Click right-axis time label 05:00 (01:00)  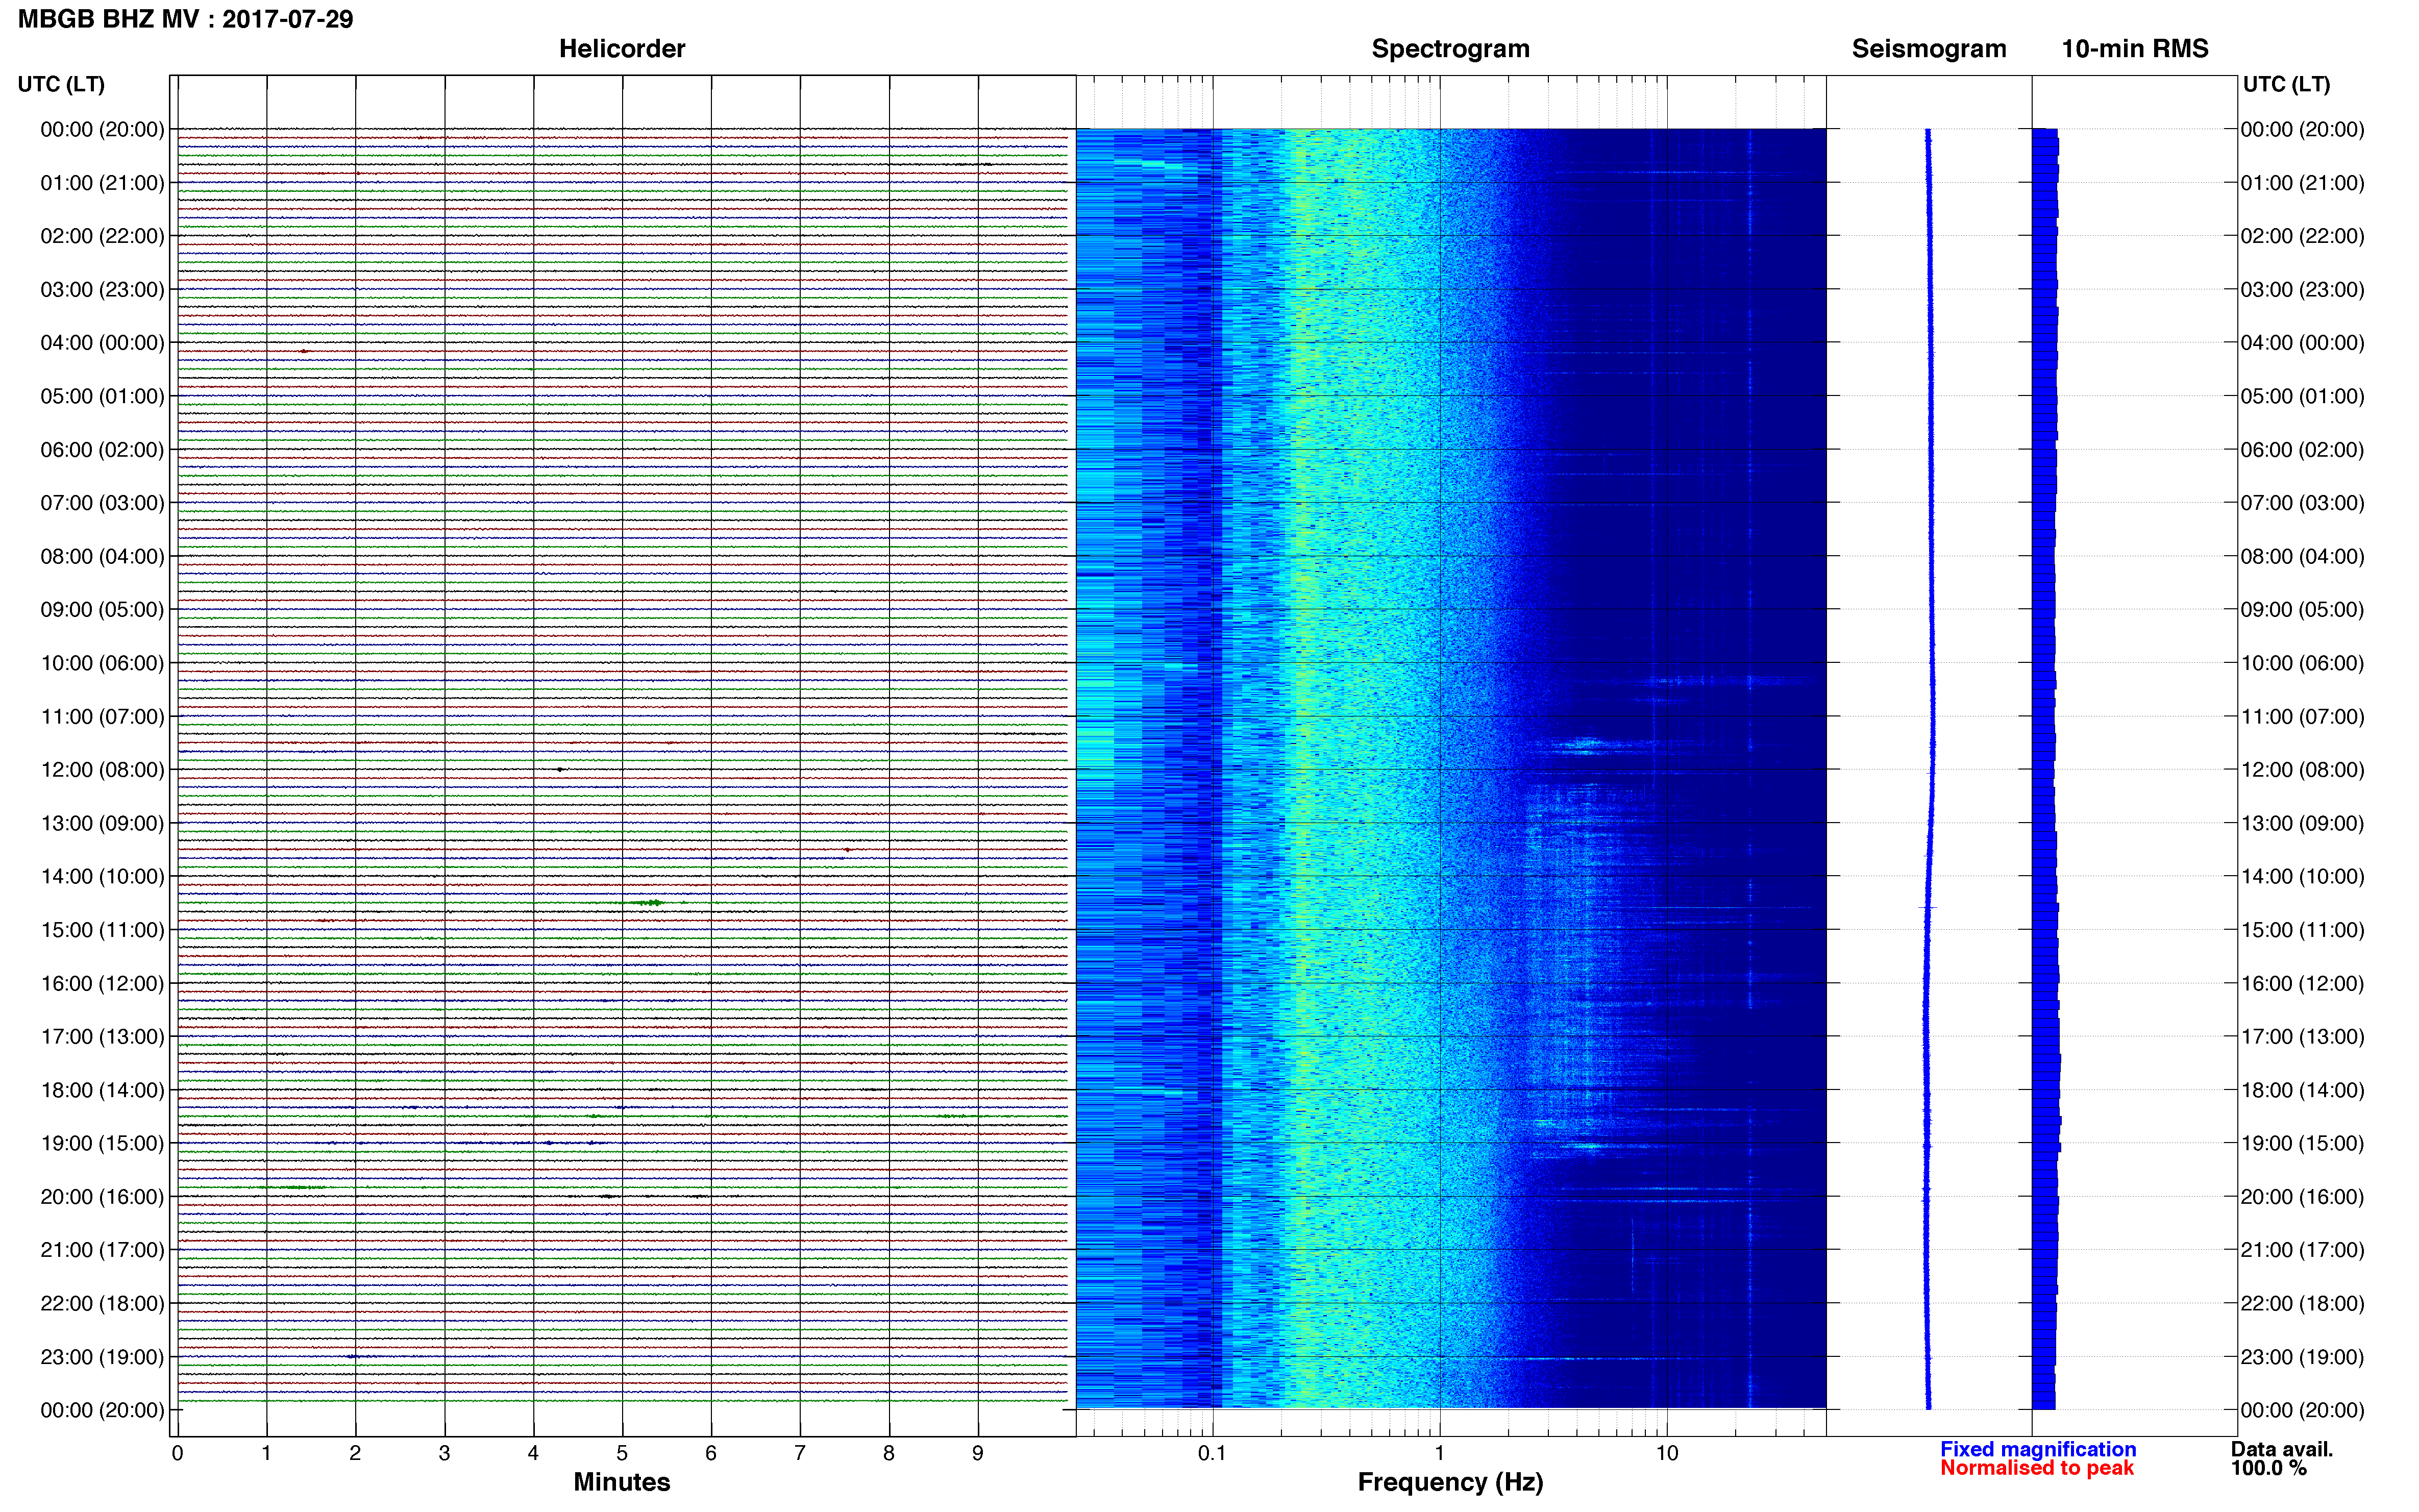2302,396
